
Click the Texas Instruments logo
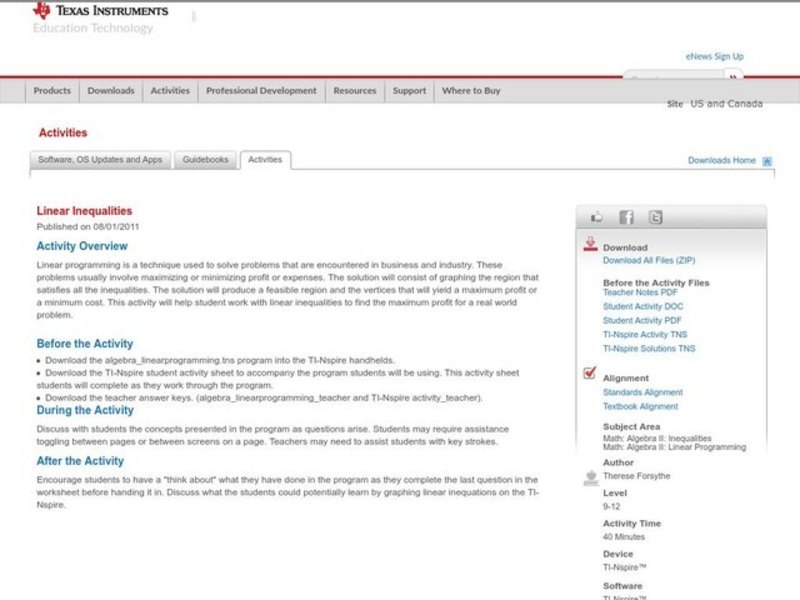(100, 12)
